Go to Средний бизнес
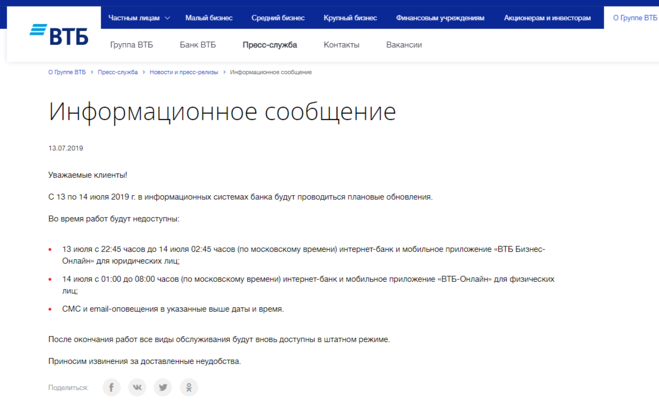This screenshot has width=659, height=413. tap(278, 18)
